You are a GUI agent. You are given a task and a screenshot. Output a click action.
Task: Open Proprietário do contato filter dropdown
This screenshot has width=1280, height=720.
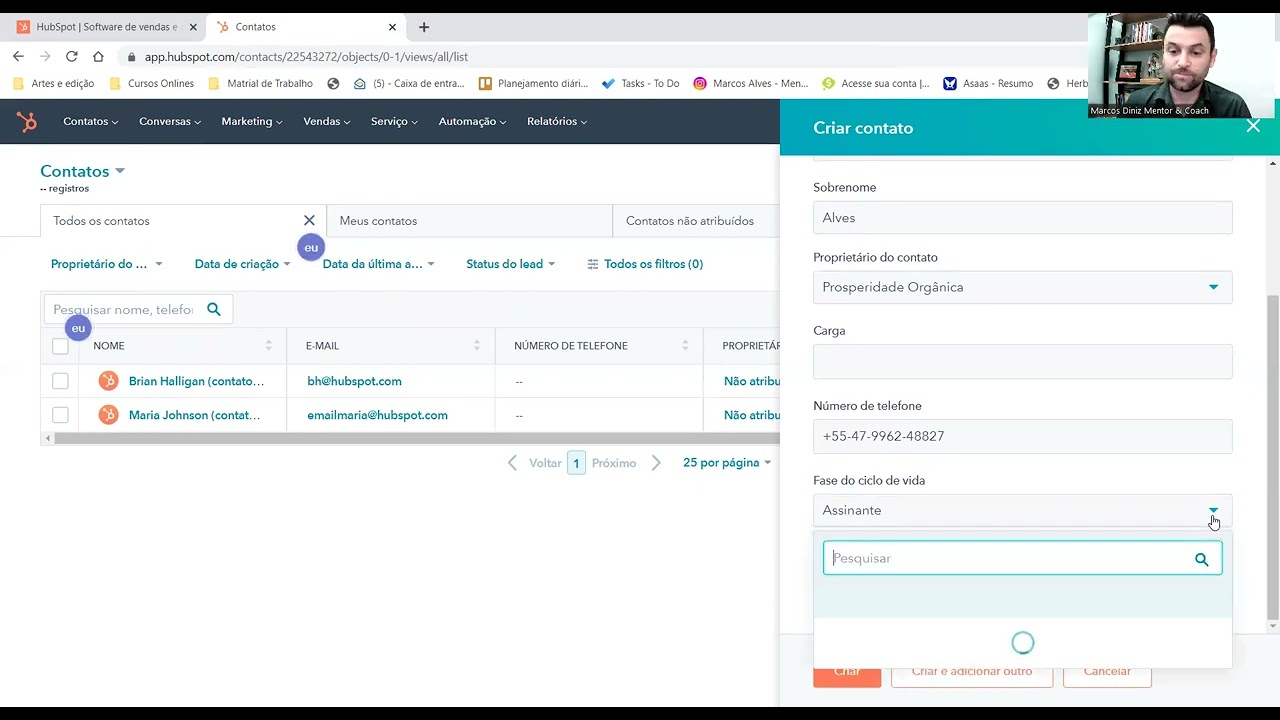click(106, 264)
